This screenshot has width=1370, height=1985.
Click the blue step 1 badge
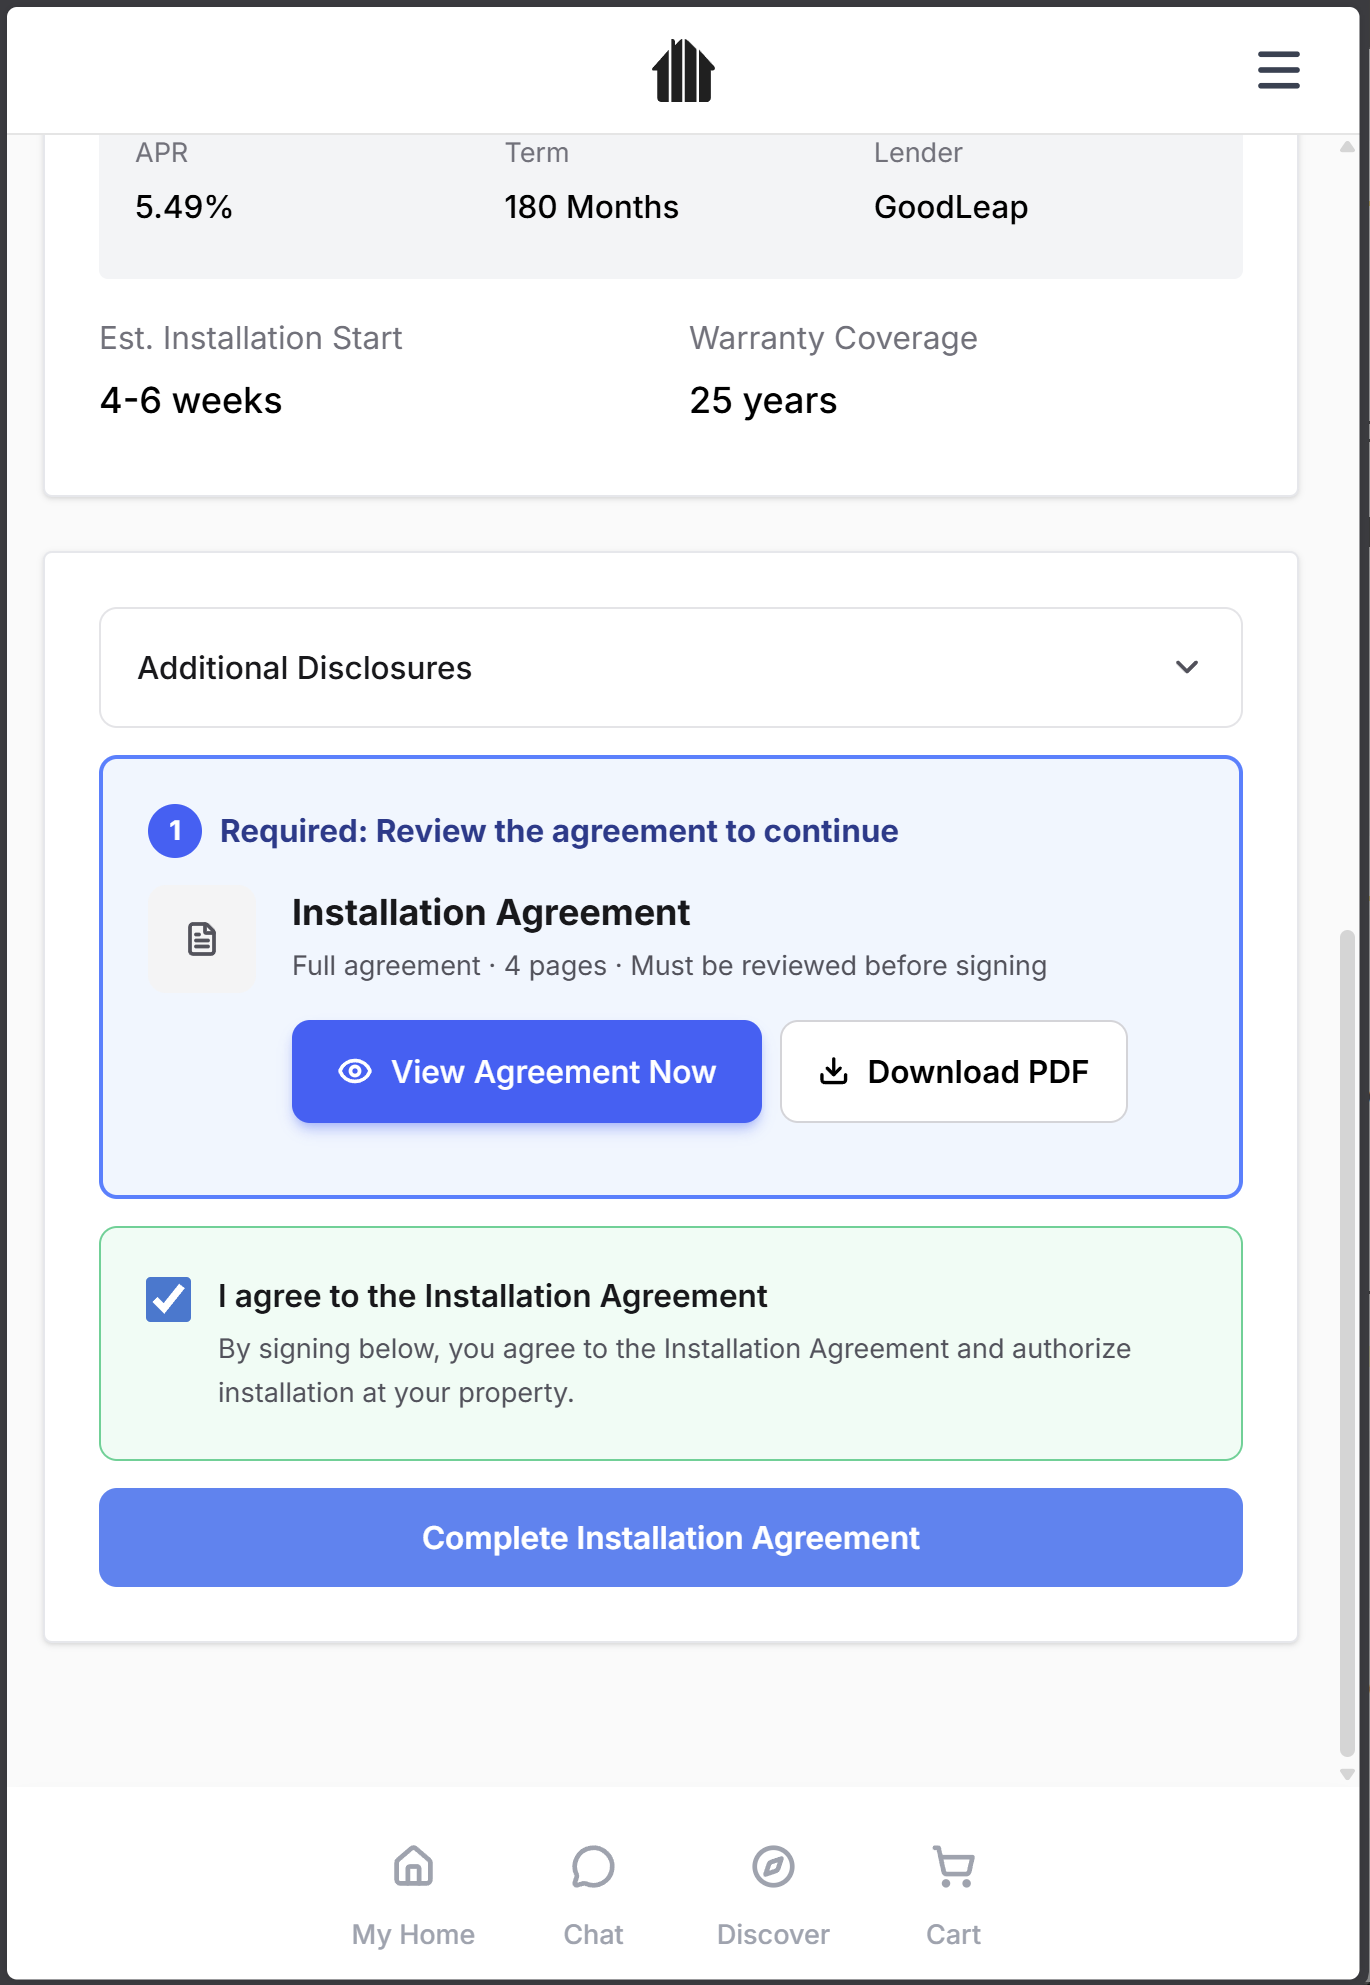(x=175, y=831)
